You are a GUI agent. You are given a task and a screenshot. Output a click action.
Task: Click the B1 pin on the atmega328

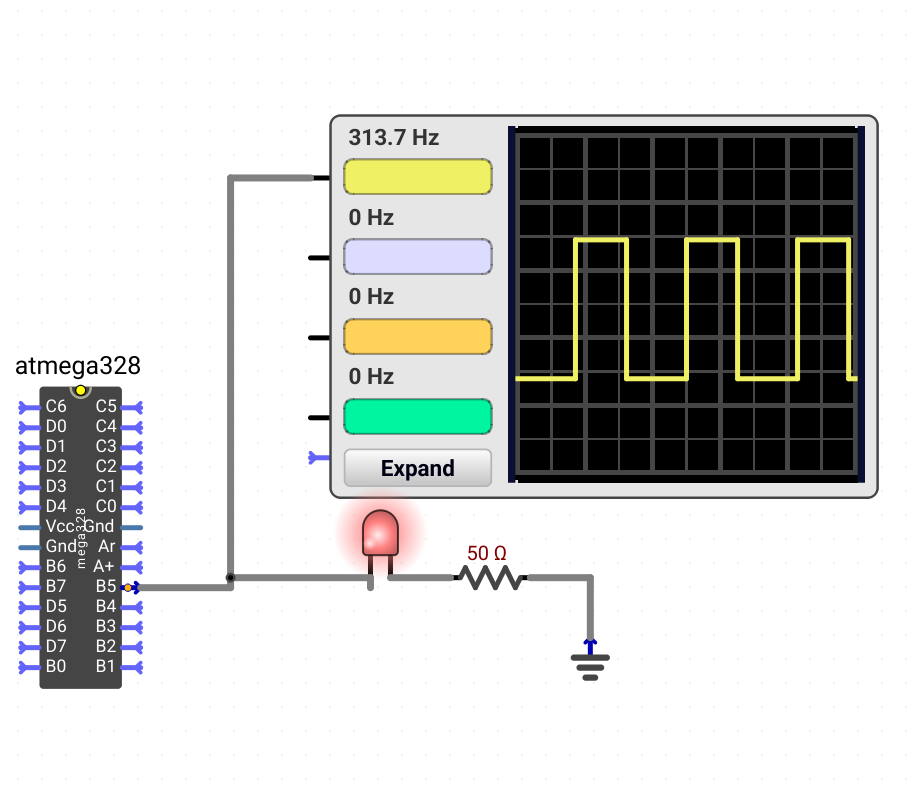(x=132, y=668)
